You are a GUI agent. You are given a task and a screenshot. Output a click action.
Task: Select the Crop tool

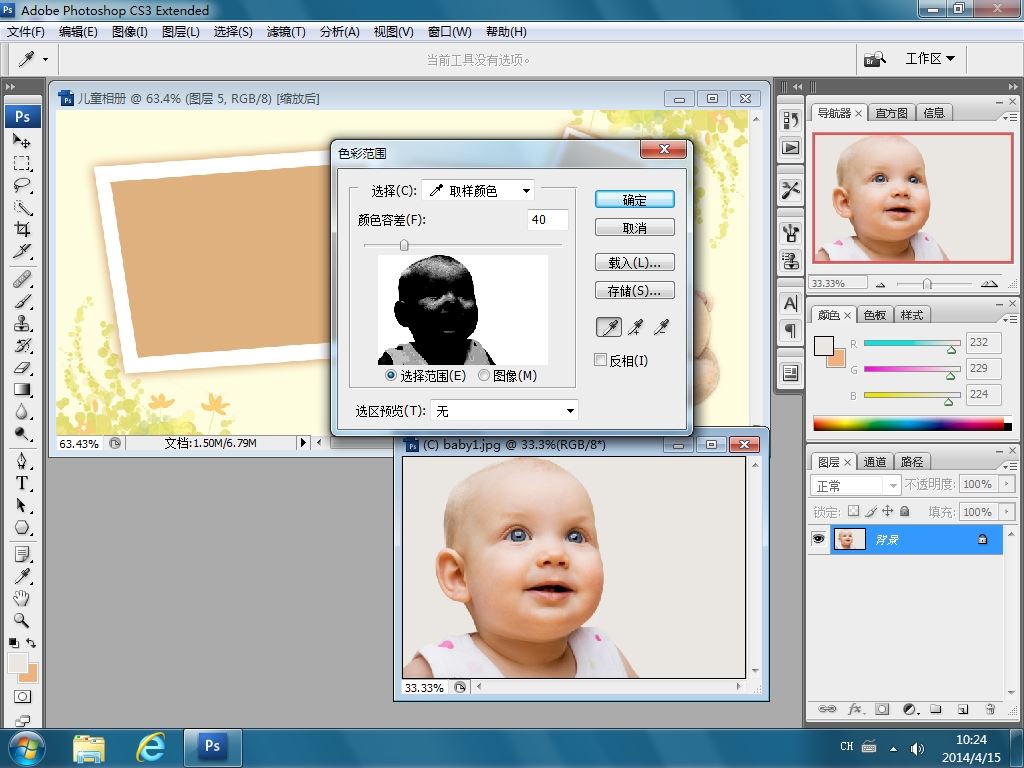[22, 229]
